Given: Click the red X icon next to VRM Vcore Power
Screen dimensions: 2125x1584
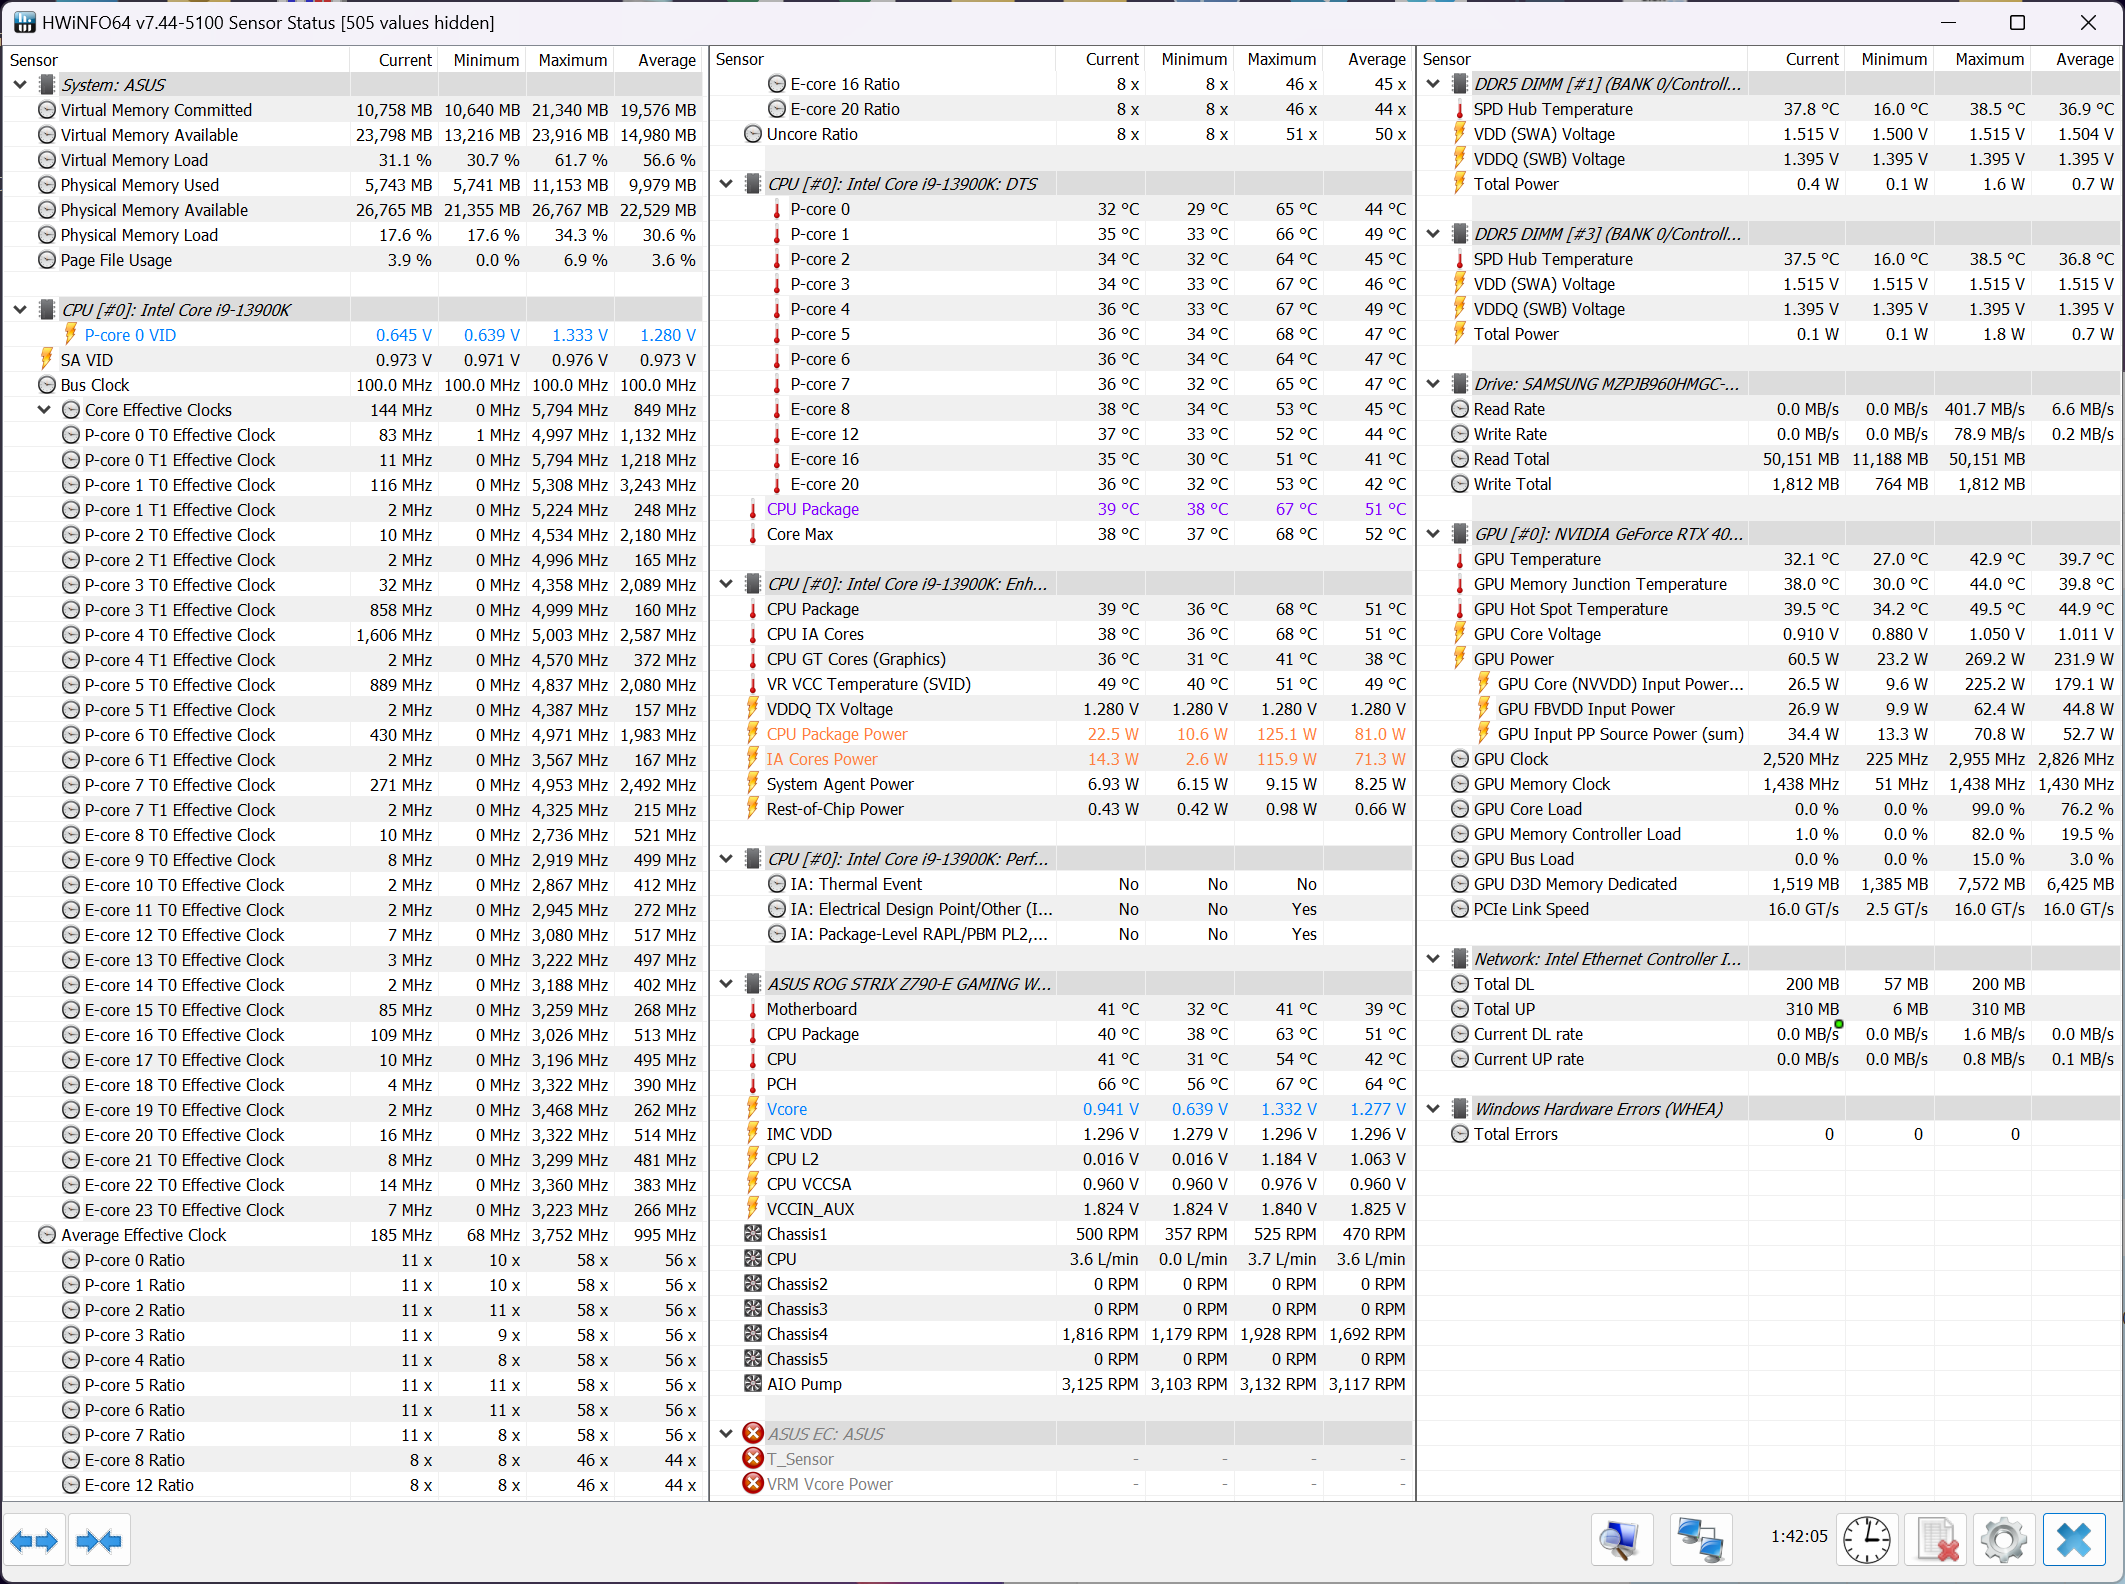Looking at the screenshot, I should 753,1484.
